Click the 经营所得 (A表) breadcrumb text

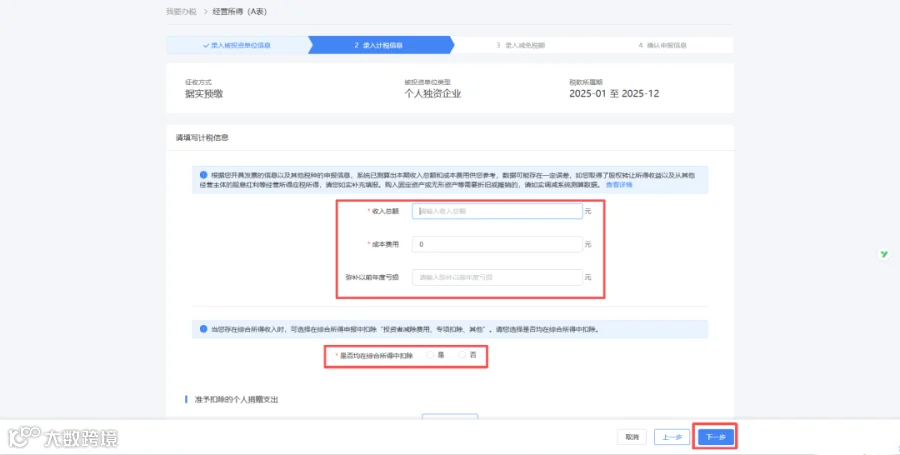239,11
